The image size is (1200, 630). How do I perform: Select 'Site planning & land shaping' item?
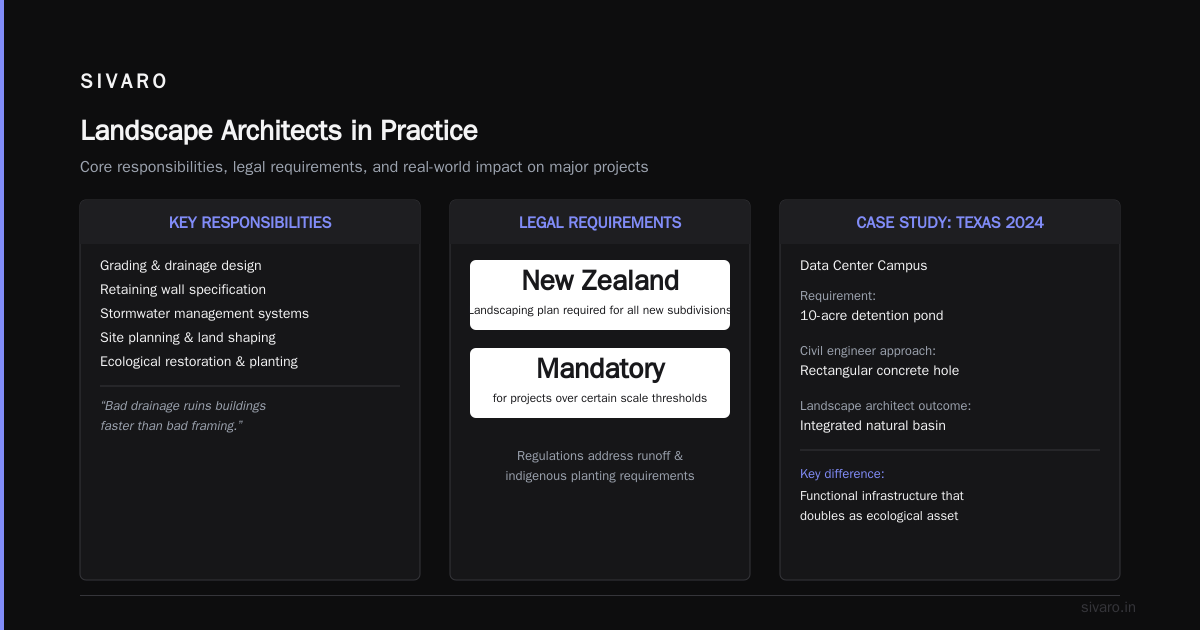[x=188, y=338]
